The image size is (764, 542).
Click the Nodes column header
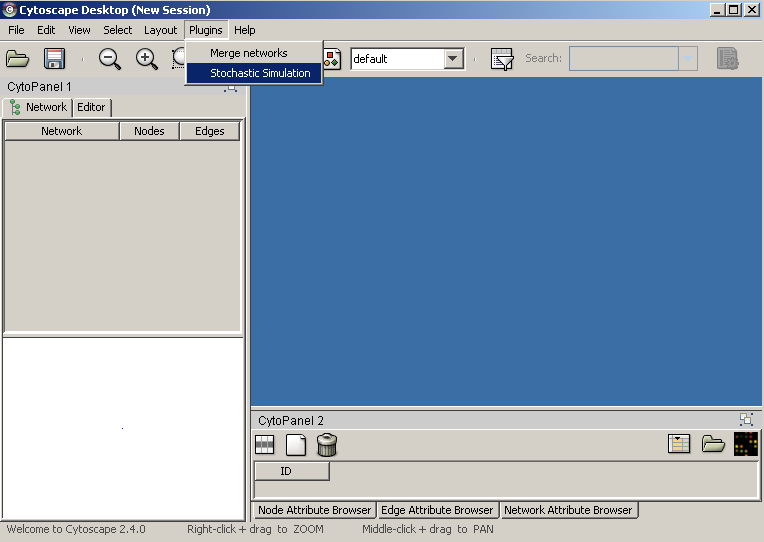coord(149,131)
